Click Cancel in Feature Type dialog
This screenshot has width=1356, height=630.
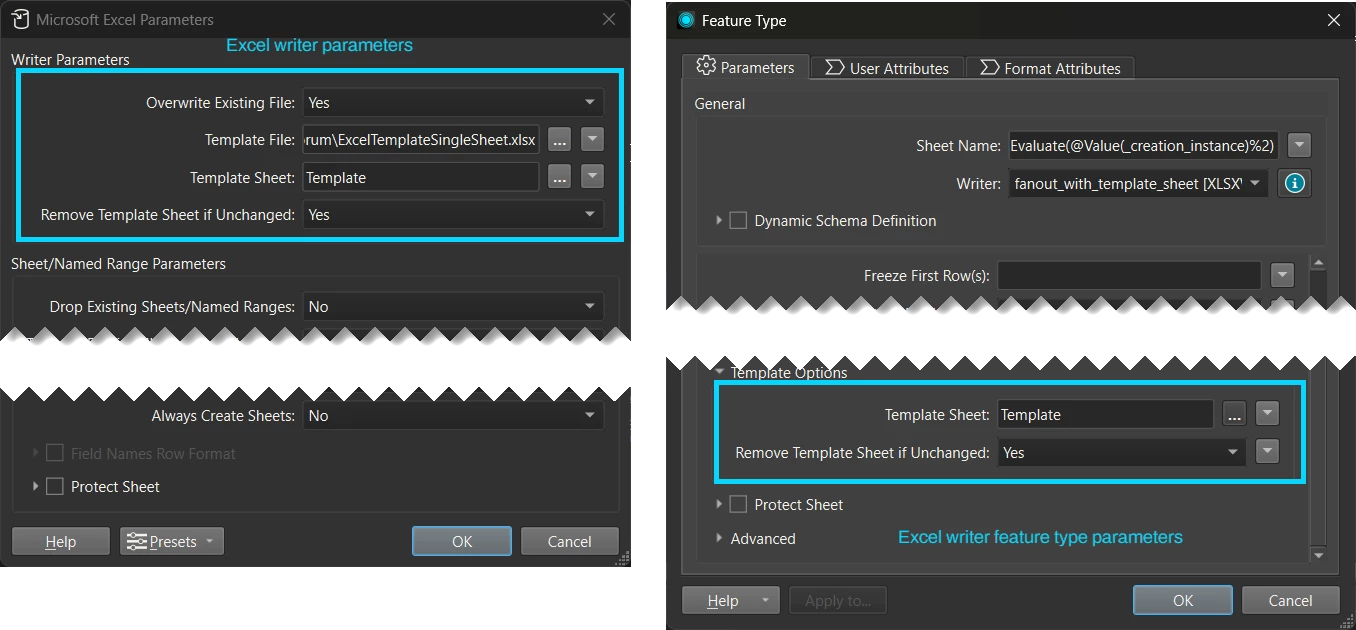tap(1291, 600)
